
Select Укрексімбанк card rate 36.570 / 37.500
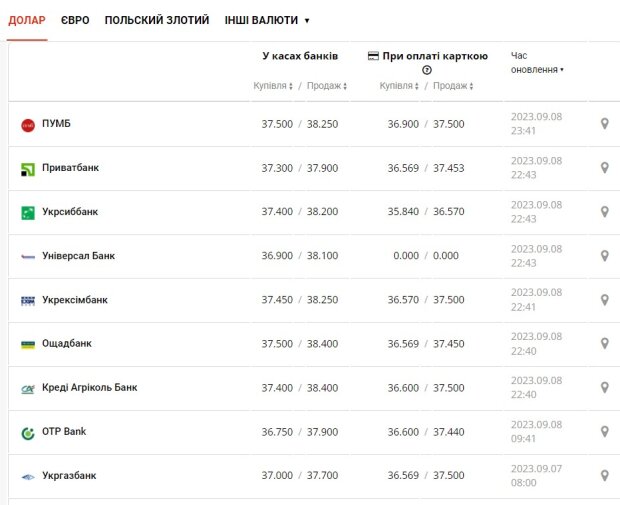426,300
